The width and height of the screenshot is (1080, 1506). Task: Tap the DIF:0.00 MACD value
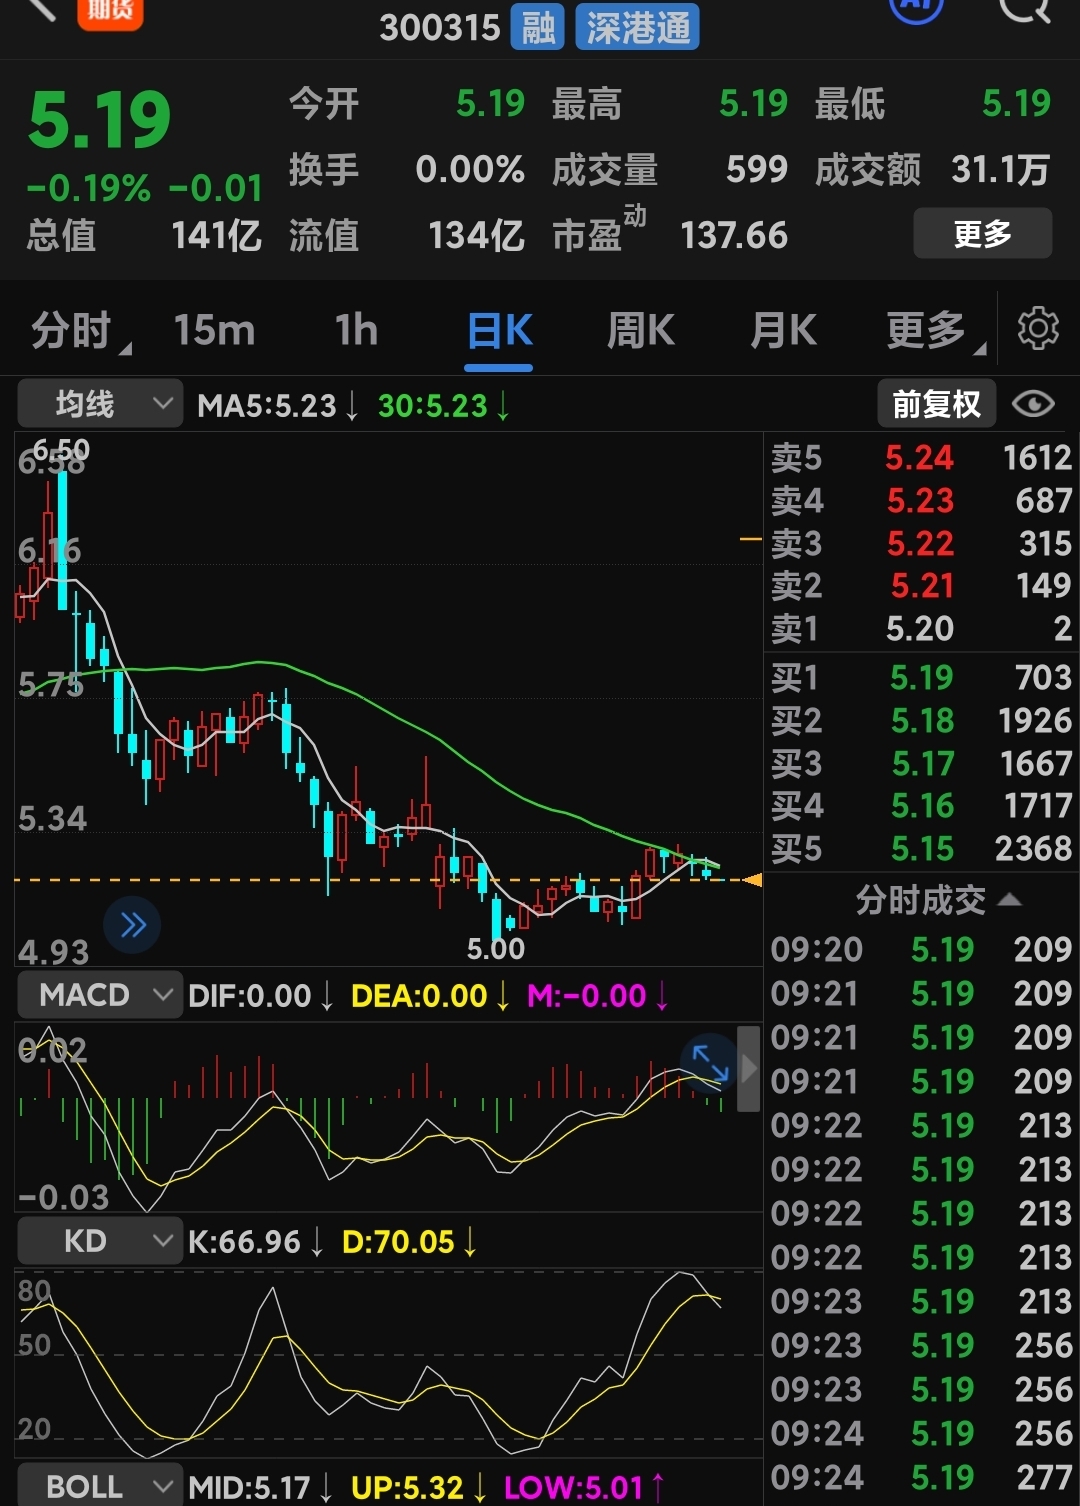259,996
